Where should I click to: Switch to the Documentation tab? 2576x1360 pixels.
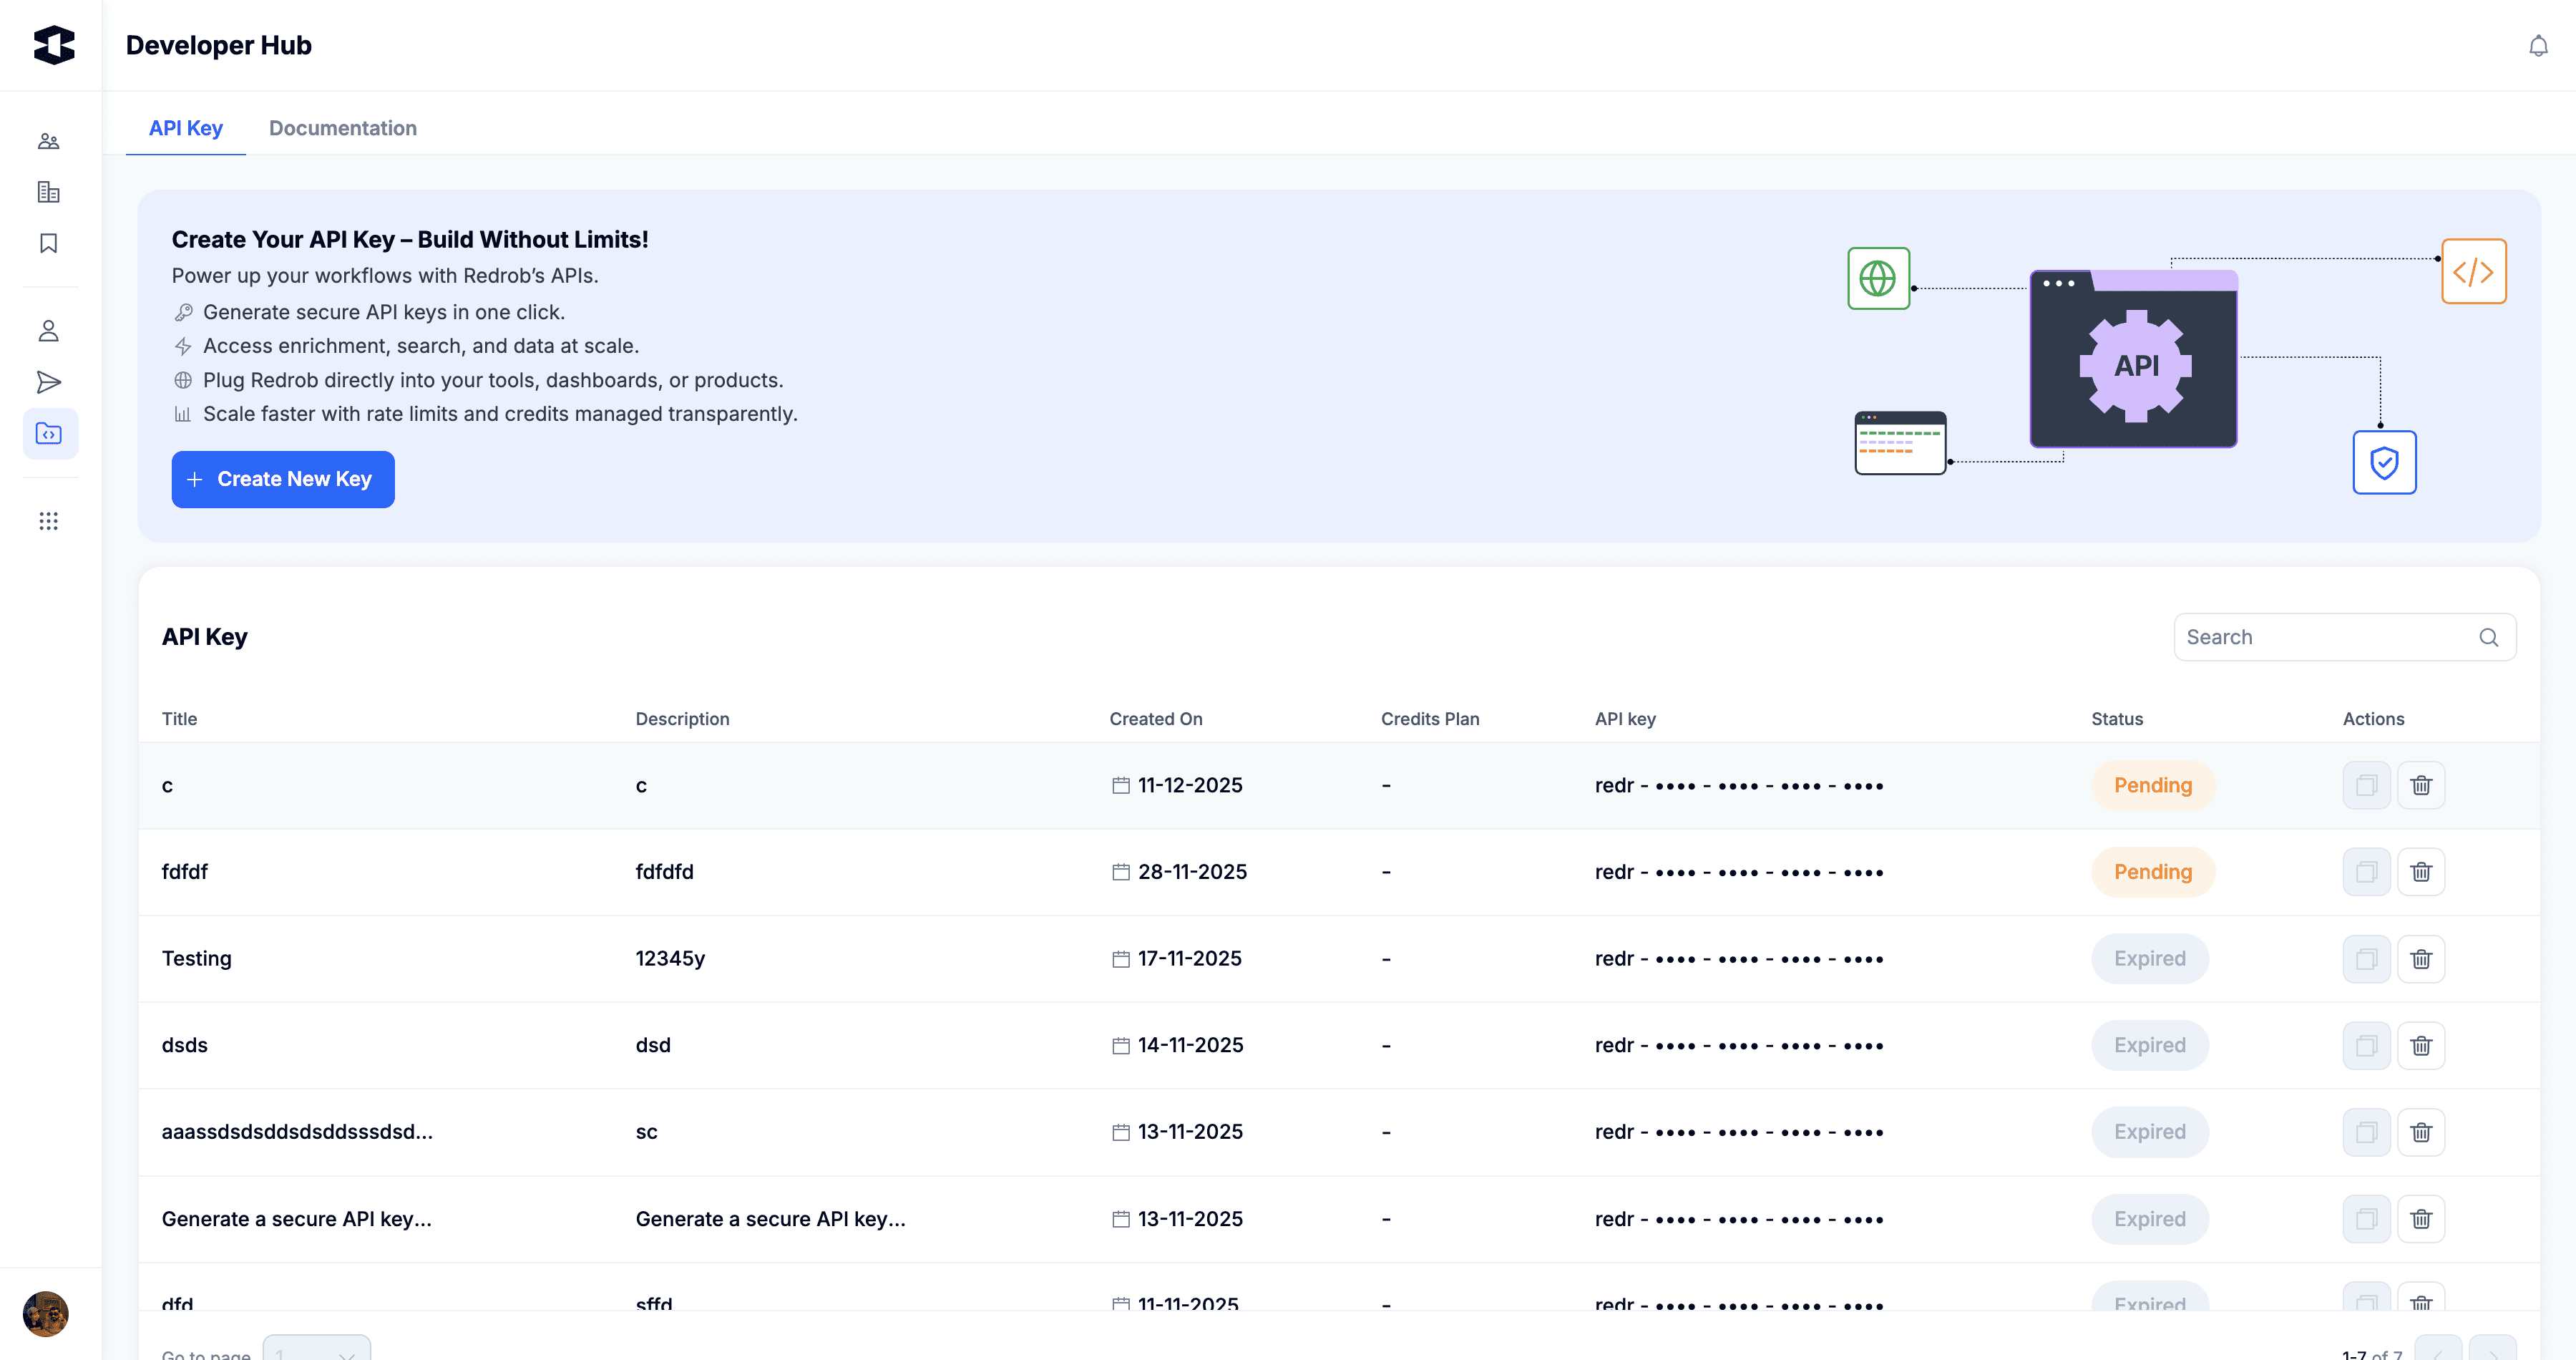pyautogui.click(x=342, y=128)
